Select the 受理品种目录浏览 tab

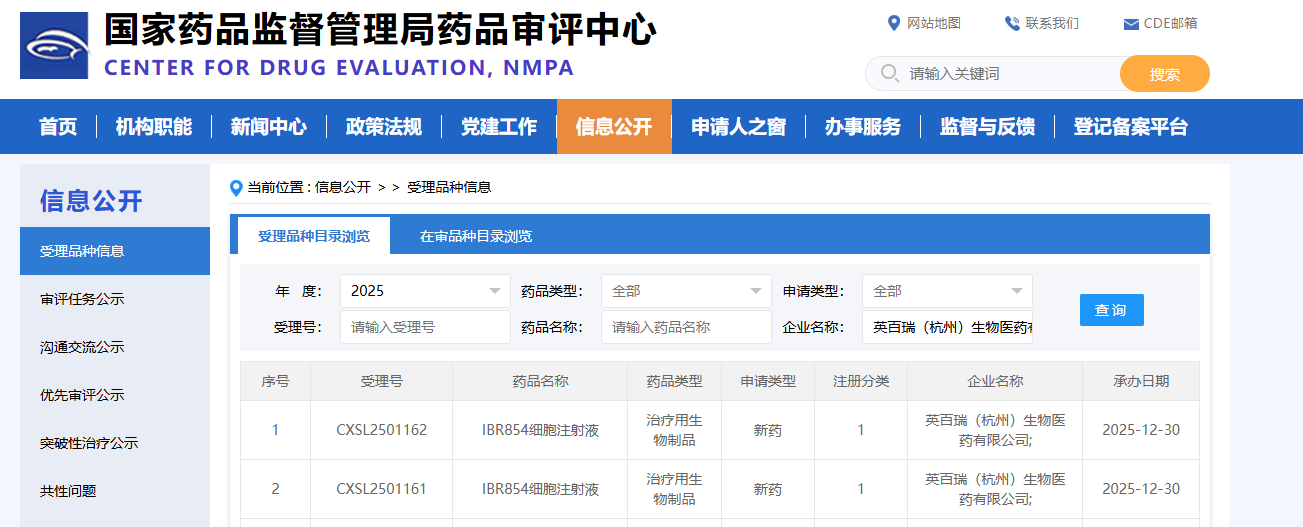pos(314,237)
